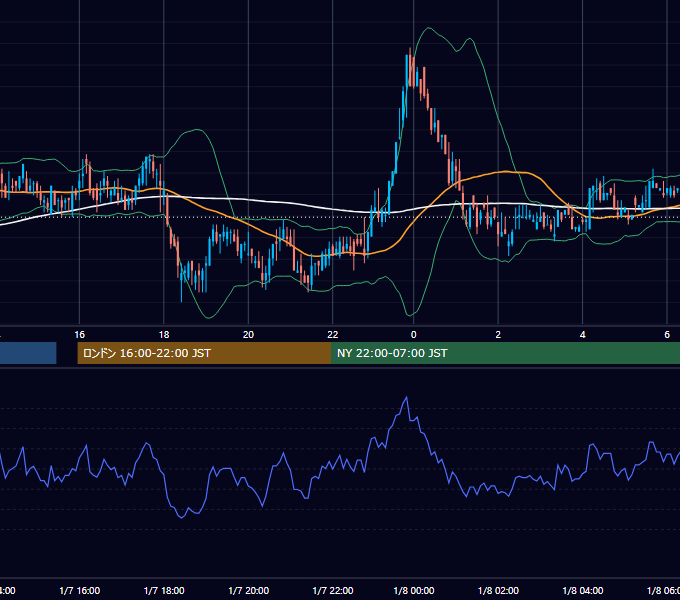Click the ロンドン 16:00-22:00 JST session bar
680x600 pixels.
204,353
